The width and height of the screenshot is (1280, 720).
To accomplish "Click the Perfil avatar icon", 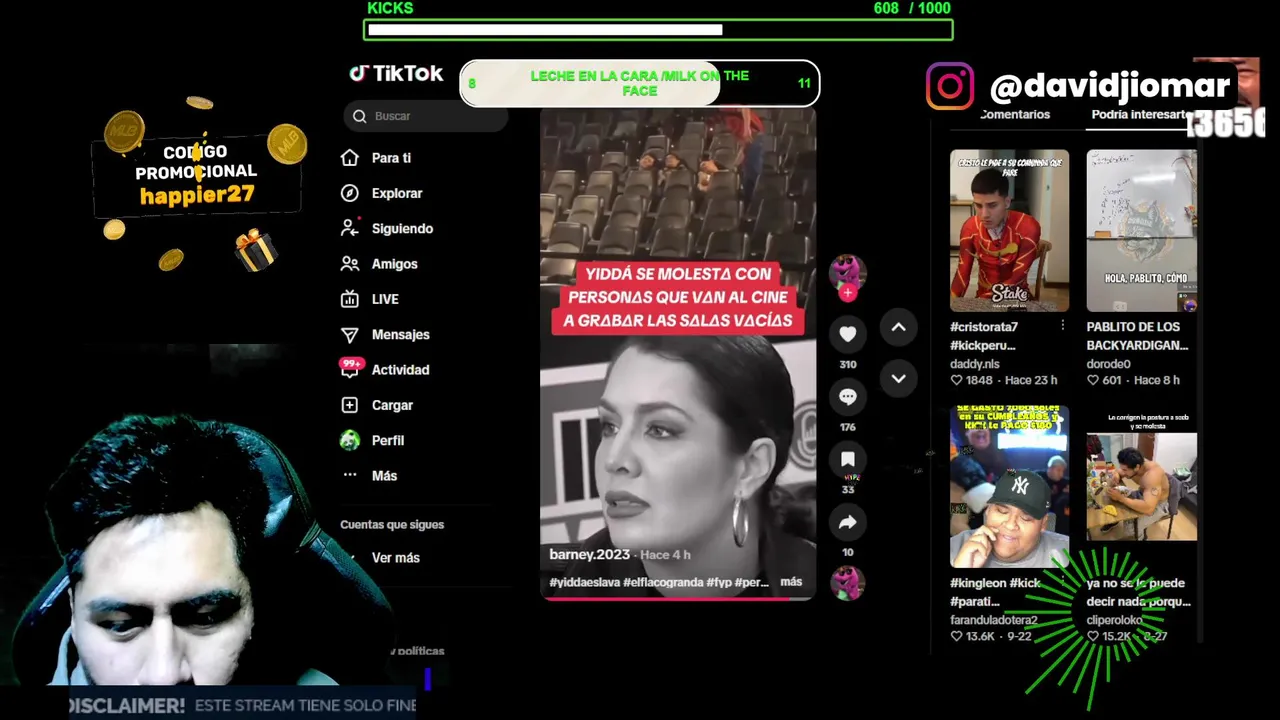I will pos(350,440).
